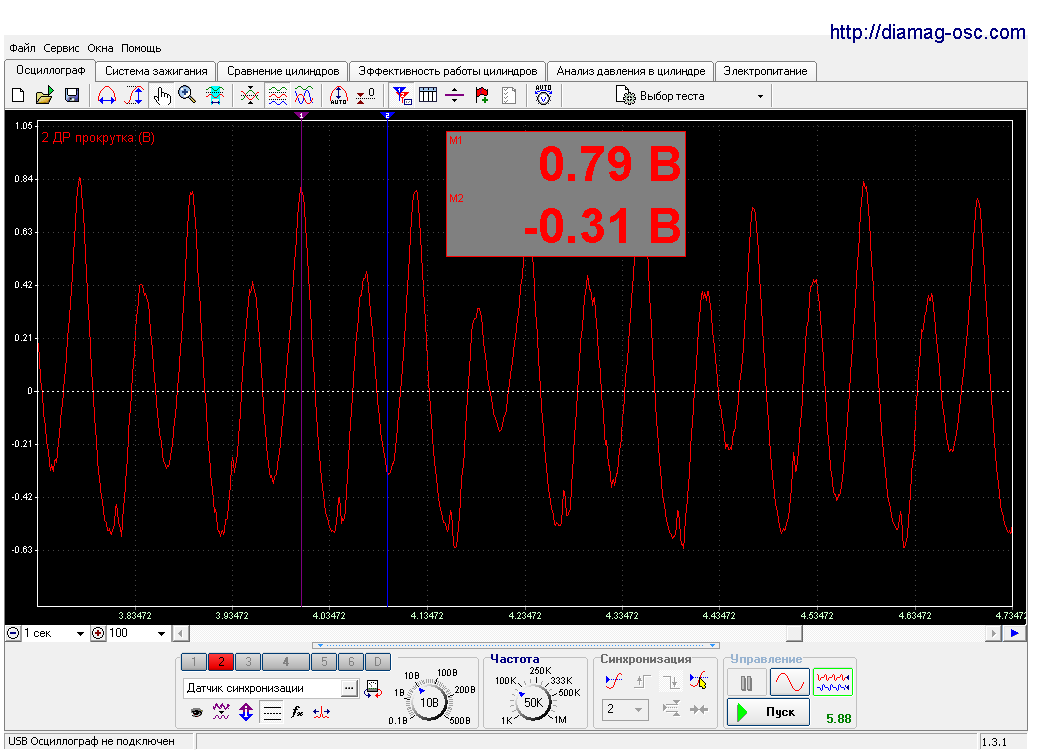This screenshot has width=1040, height=754.
Task: Select vertical stretch tool in toolbar
Action: (135, 95)
